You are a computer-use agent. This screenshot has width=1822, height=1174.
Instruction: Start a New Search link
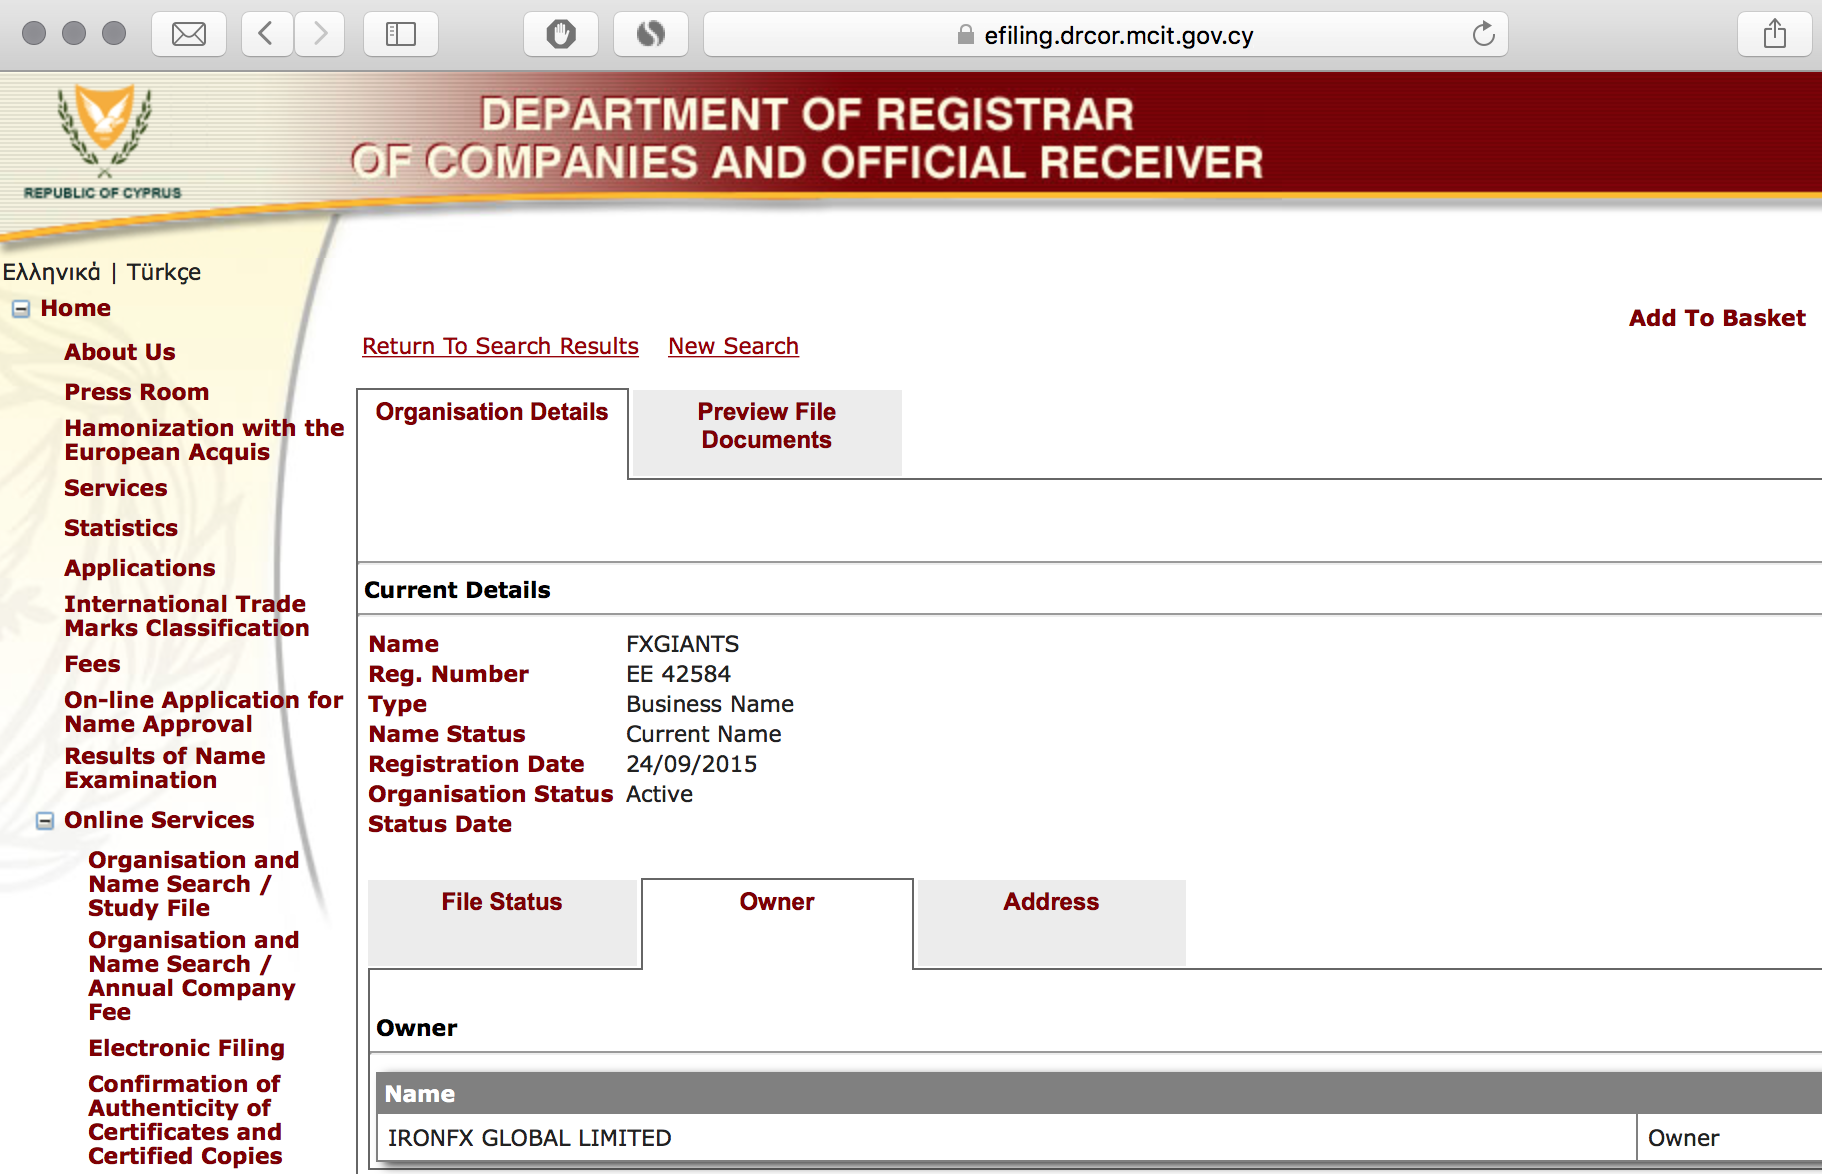tap(733, 346)
